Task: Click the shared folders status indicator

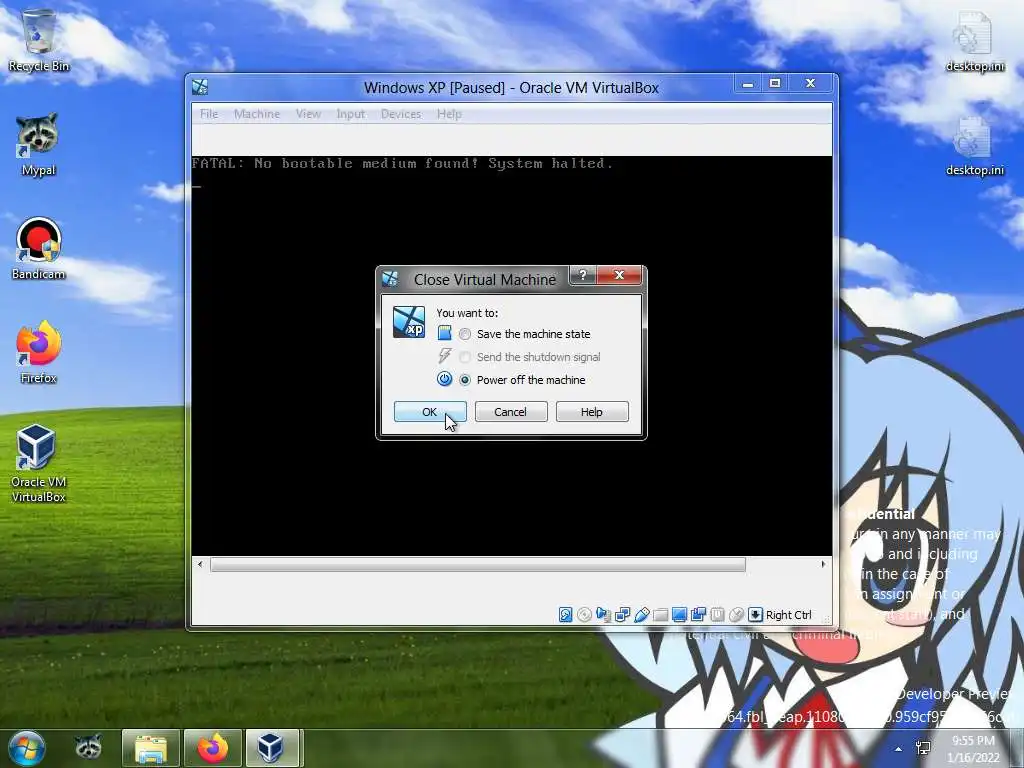Action: (x=660, y=615)
